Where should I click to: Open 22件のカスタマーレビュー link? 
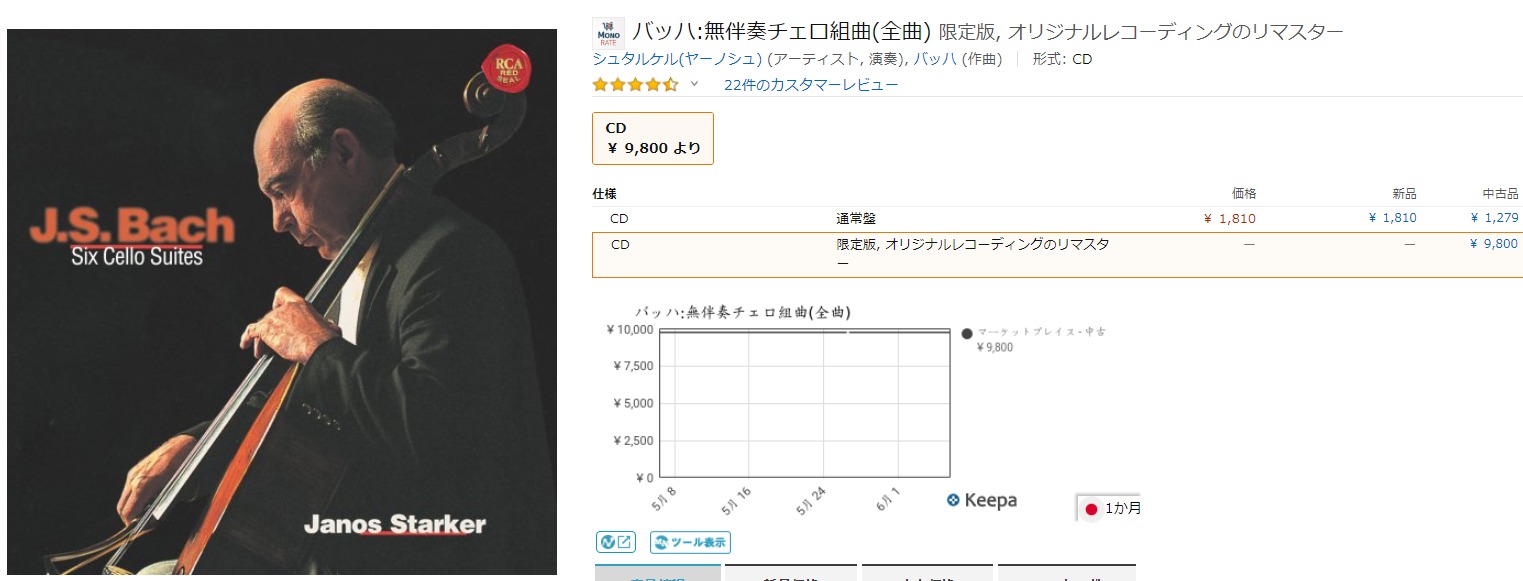click(x=811, y=85)
